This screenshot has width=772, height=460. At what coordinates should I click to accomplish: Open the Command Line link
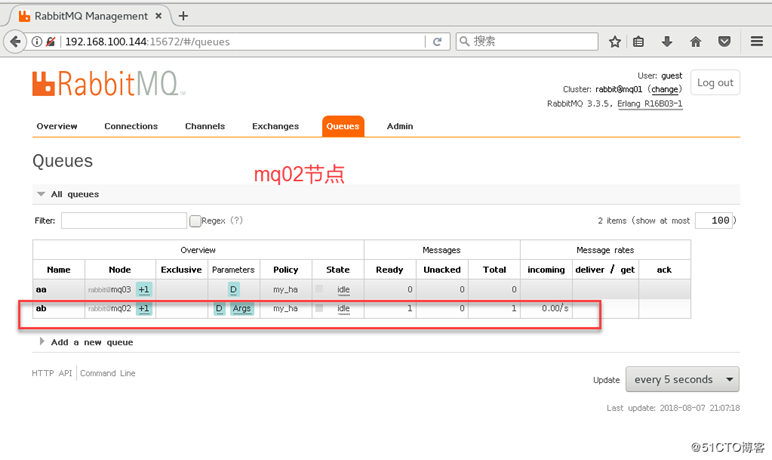point(107,373)
